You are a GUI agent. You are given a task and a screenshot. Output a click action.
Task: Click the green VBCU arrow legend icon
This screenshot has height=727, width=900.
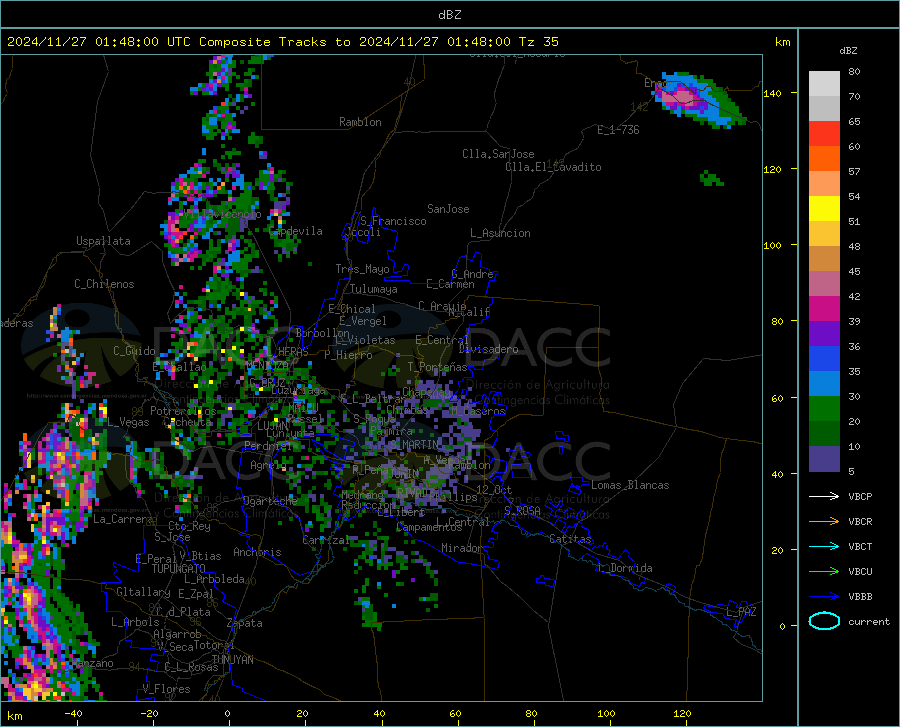(824, 571)
